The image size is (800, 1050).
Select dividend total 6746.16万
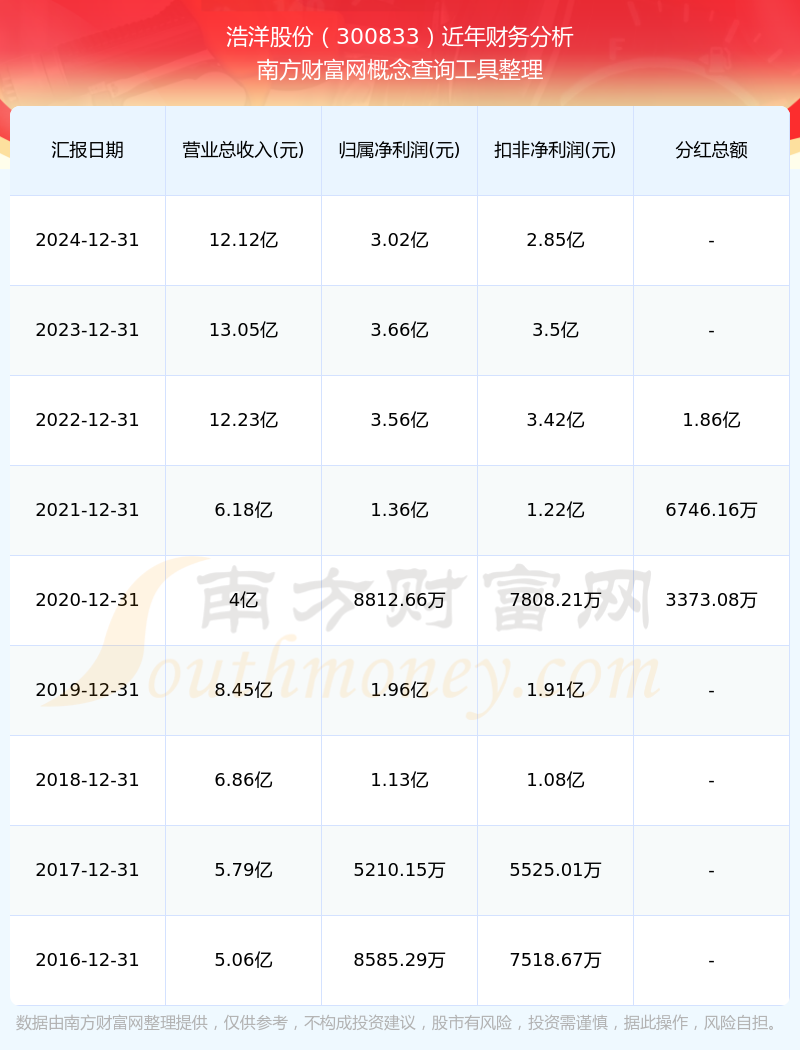pos(712,510)
